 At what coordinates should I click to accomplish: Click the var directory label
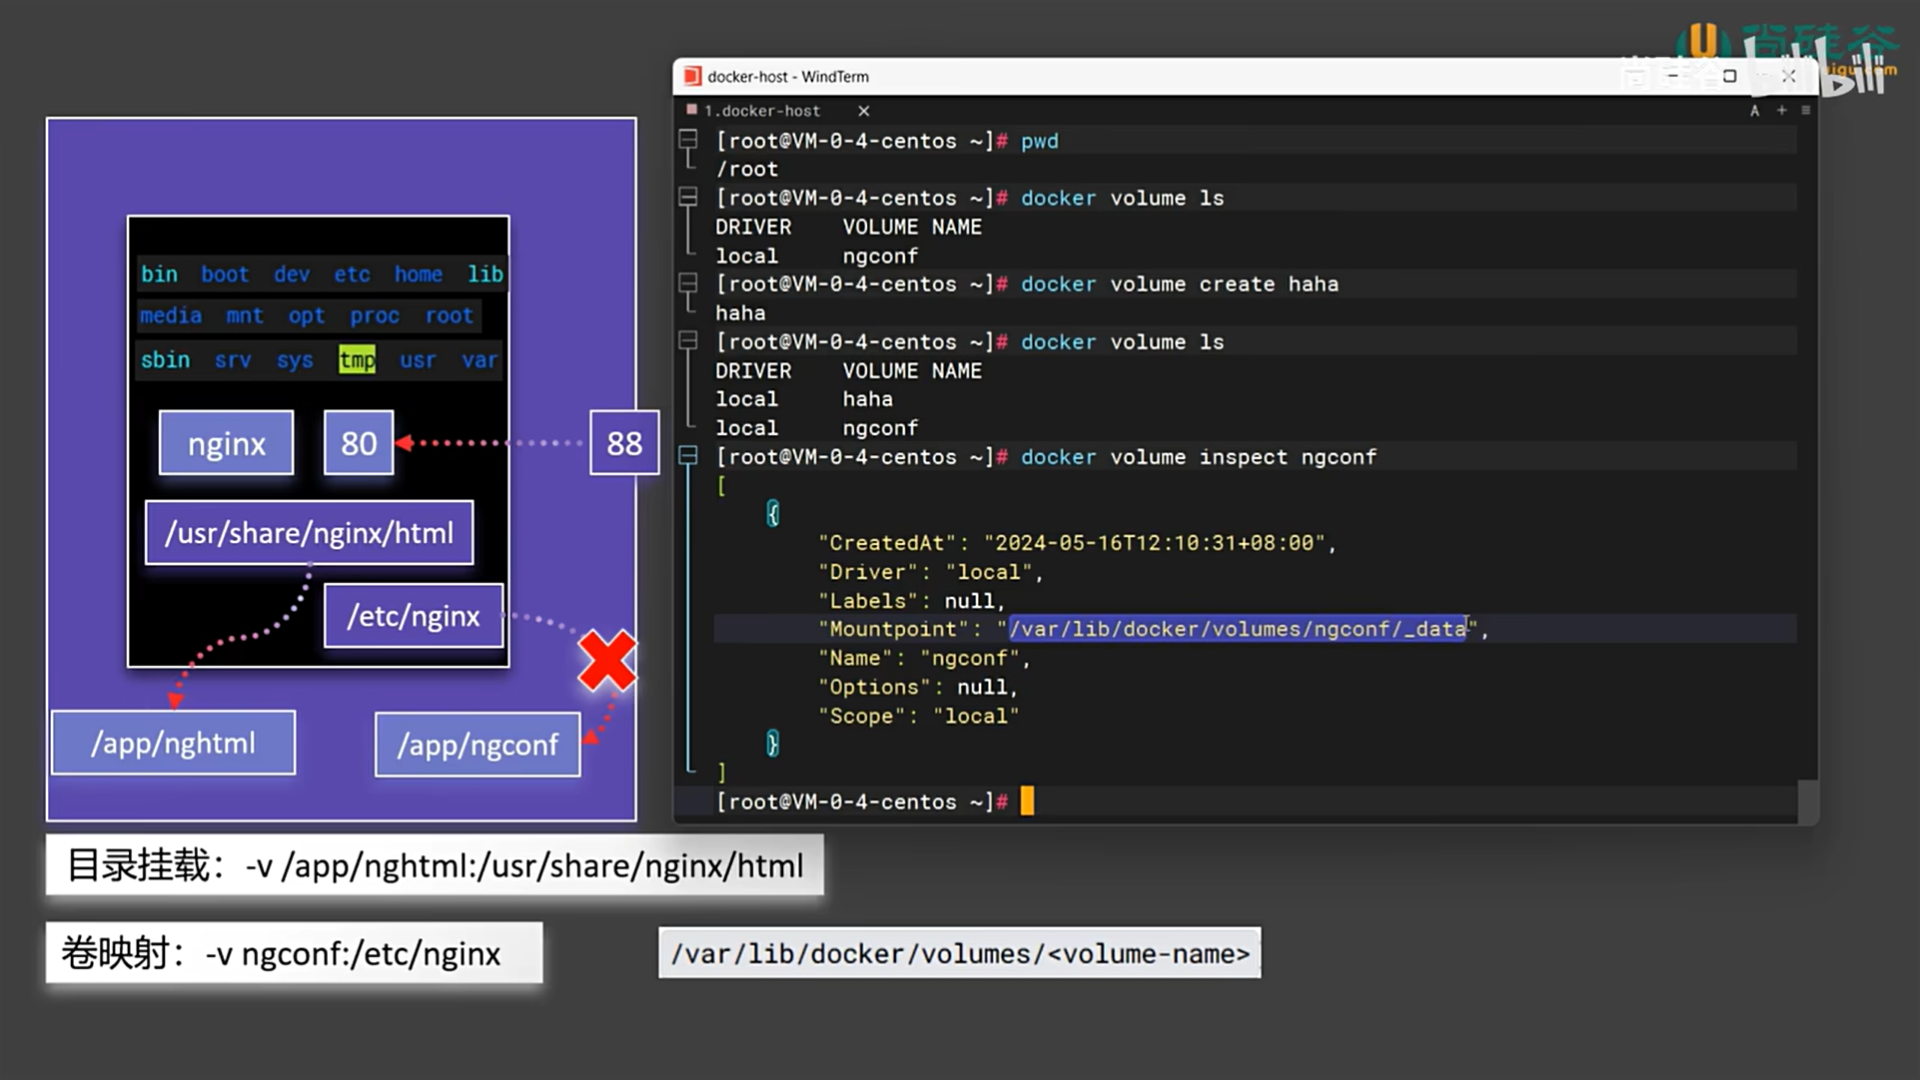[x=479, y=360]
